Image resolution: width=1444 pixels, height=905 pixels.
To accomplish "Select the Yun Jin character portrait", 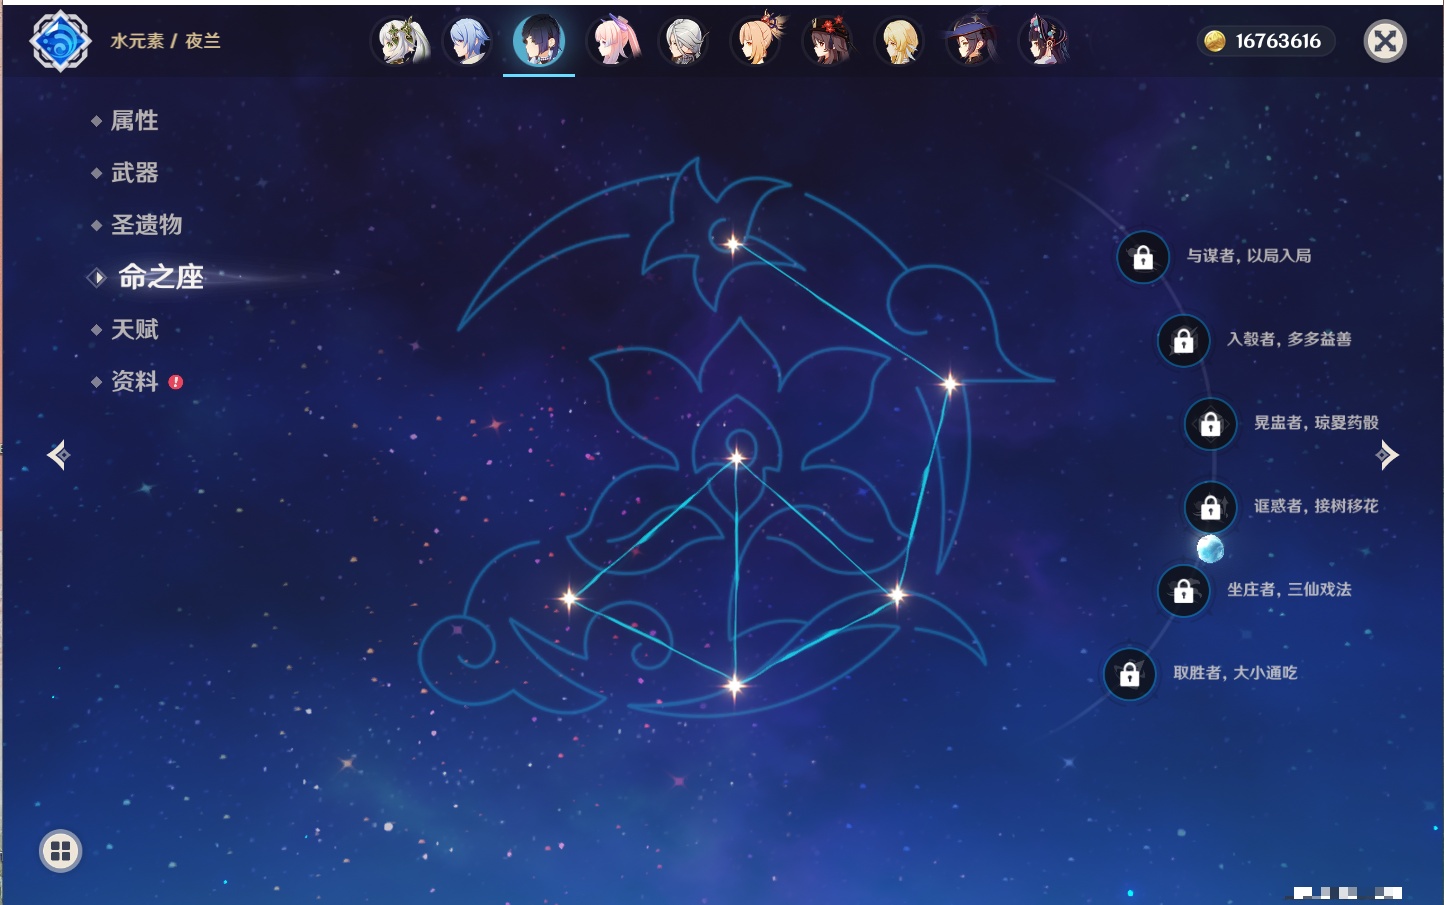I will (x=1044, y=41).
